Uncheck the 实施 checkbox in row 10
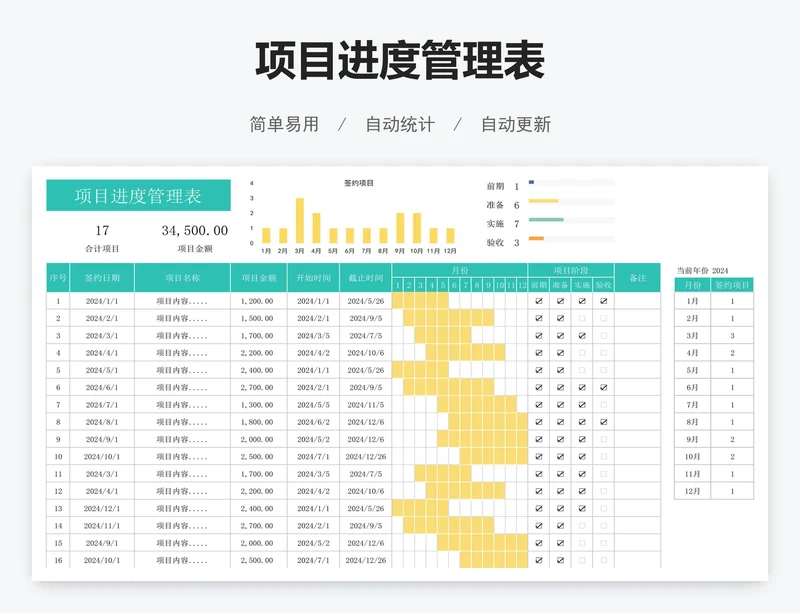 point(582,457)
